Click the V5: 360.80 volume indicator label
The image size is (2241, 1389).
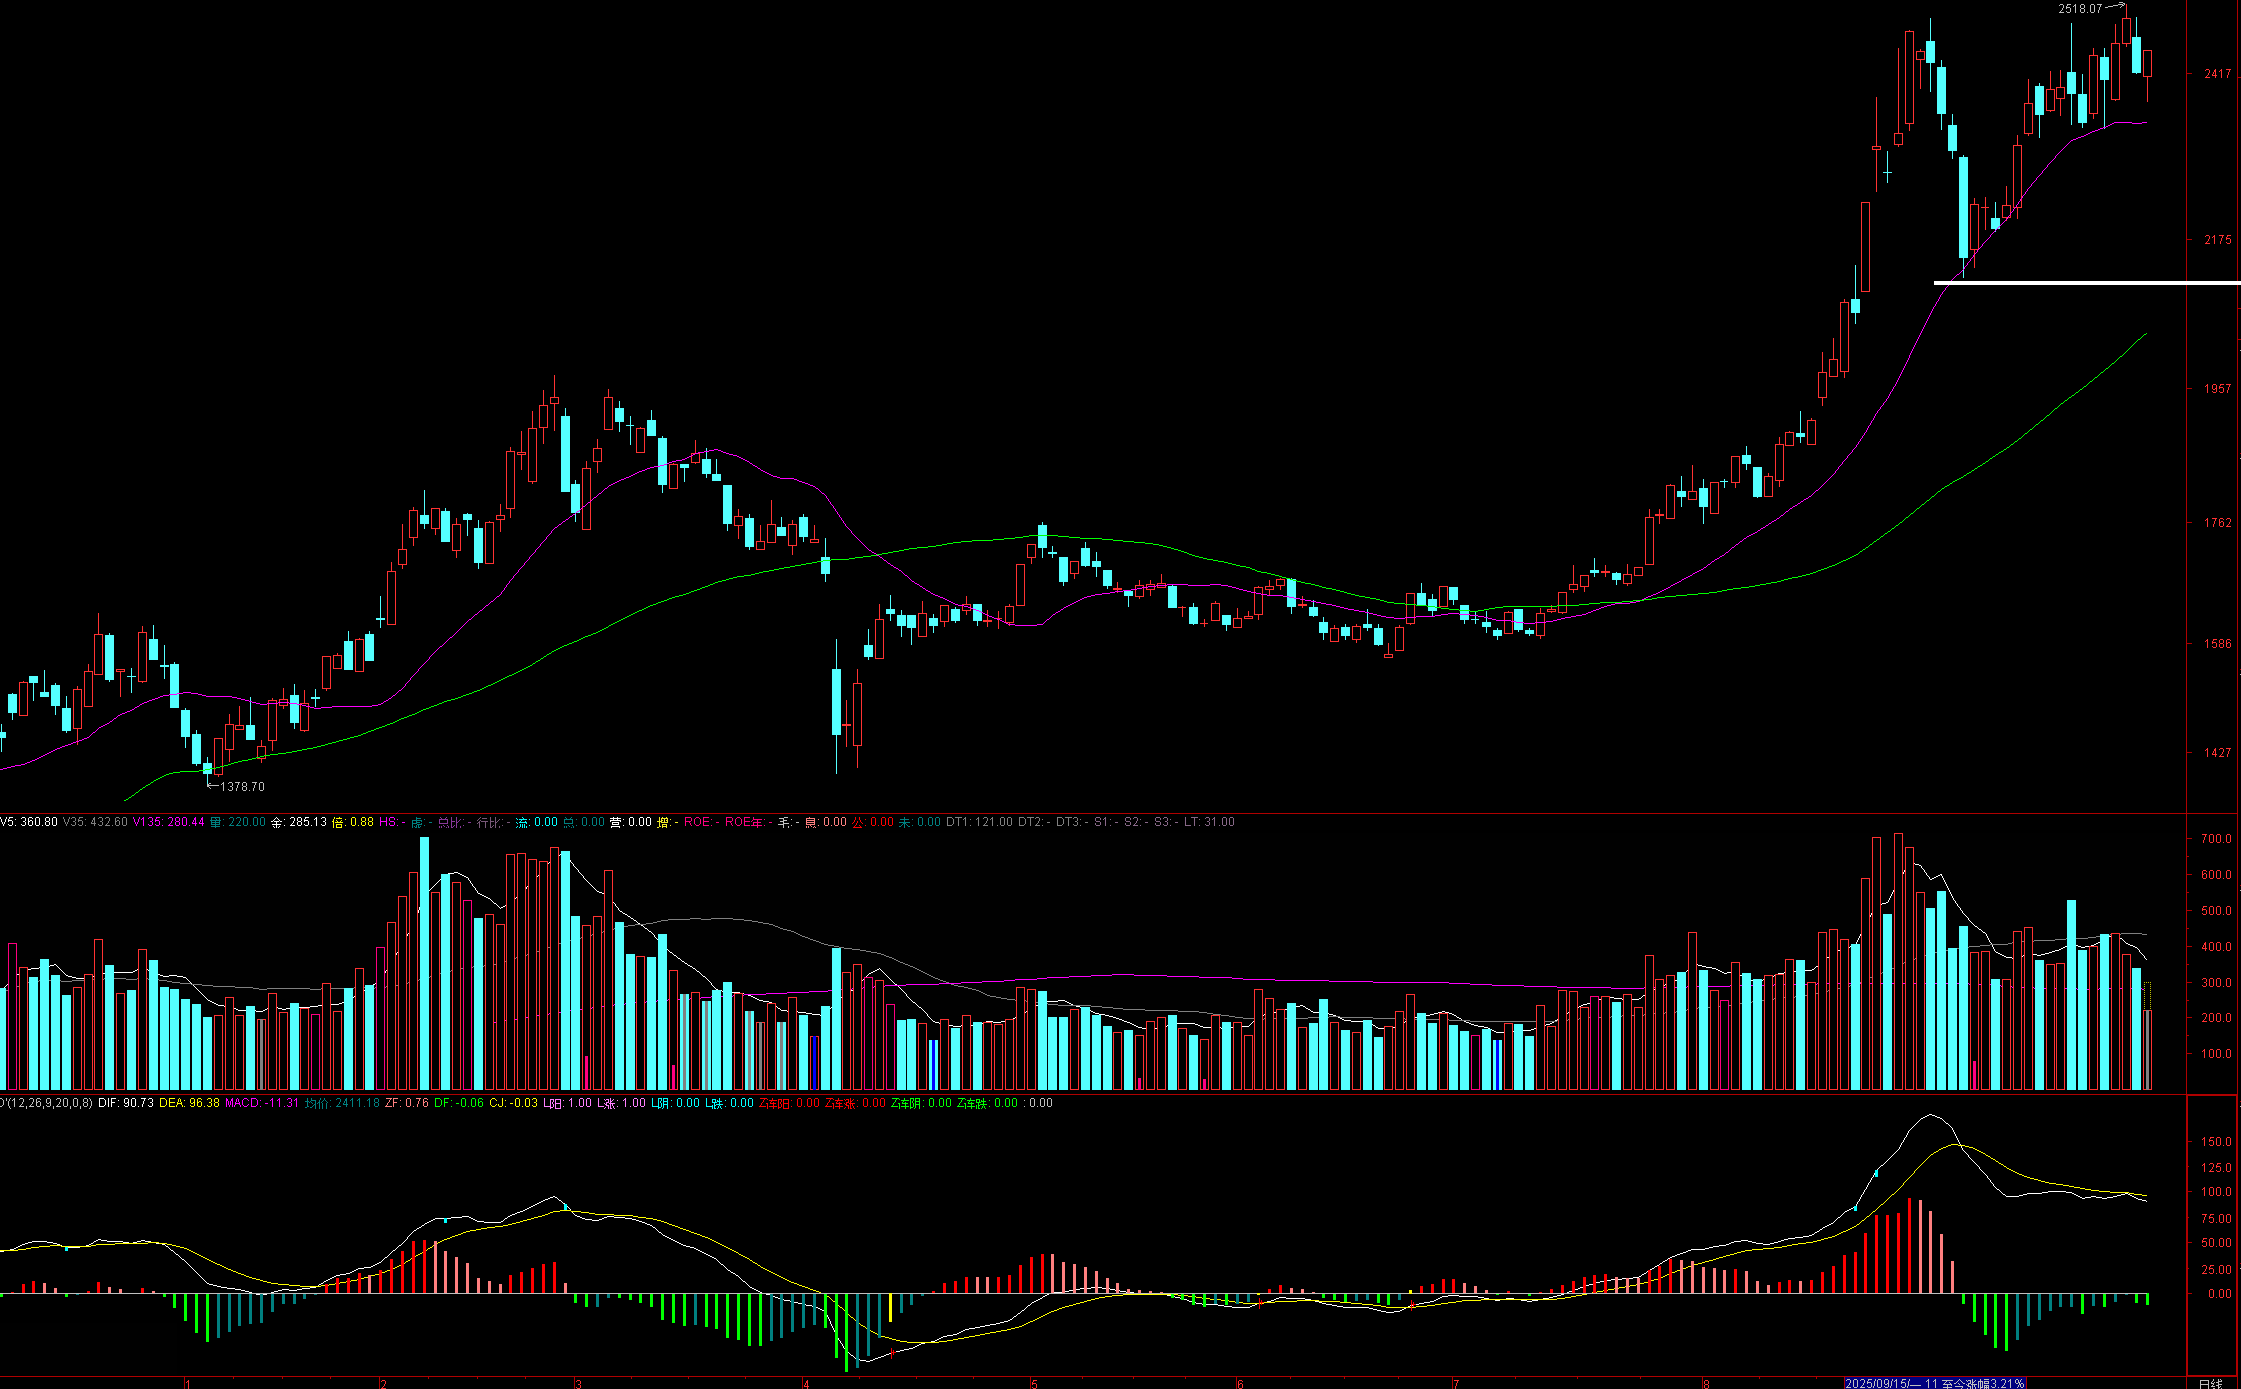[x=29, y=822]
